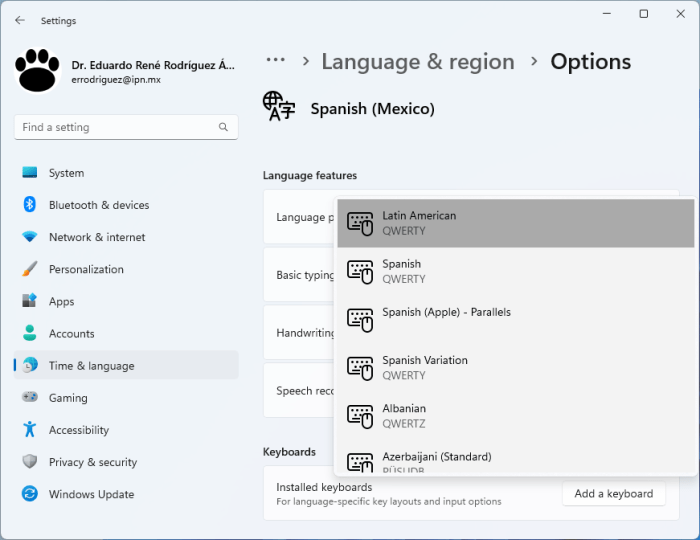Click the Language & region breadcrumb
The image size is (700, 540).
417,62
